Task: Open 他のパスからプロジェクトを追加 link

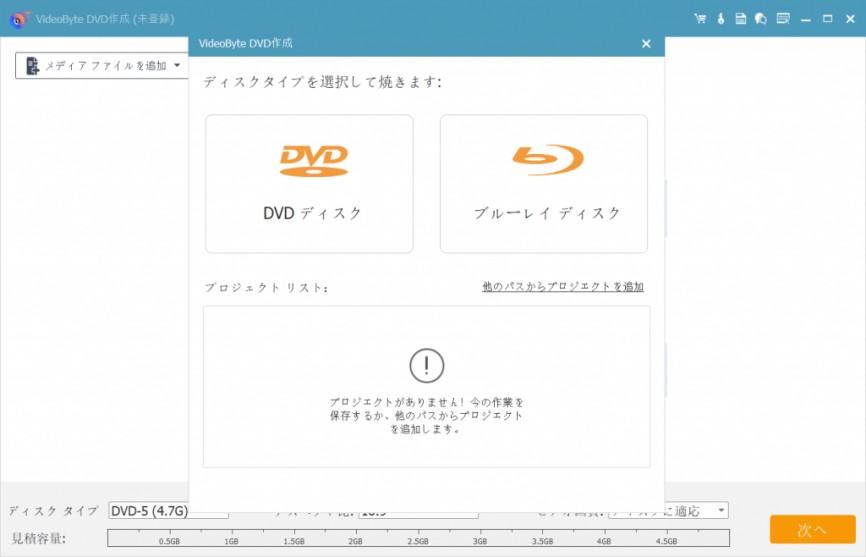Action: (563, 287)
